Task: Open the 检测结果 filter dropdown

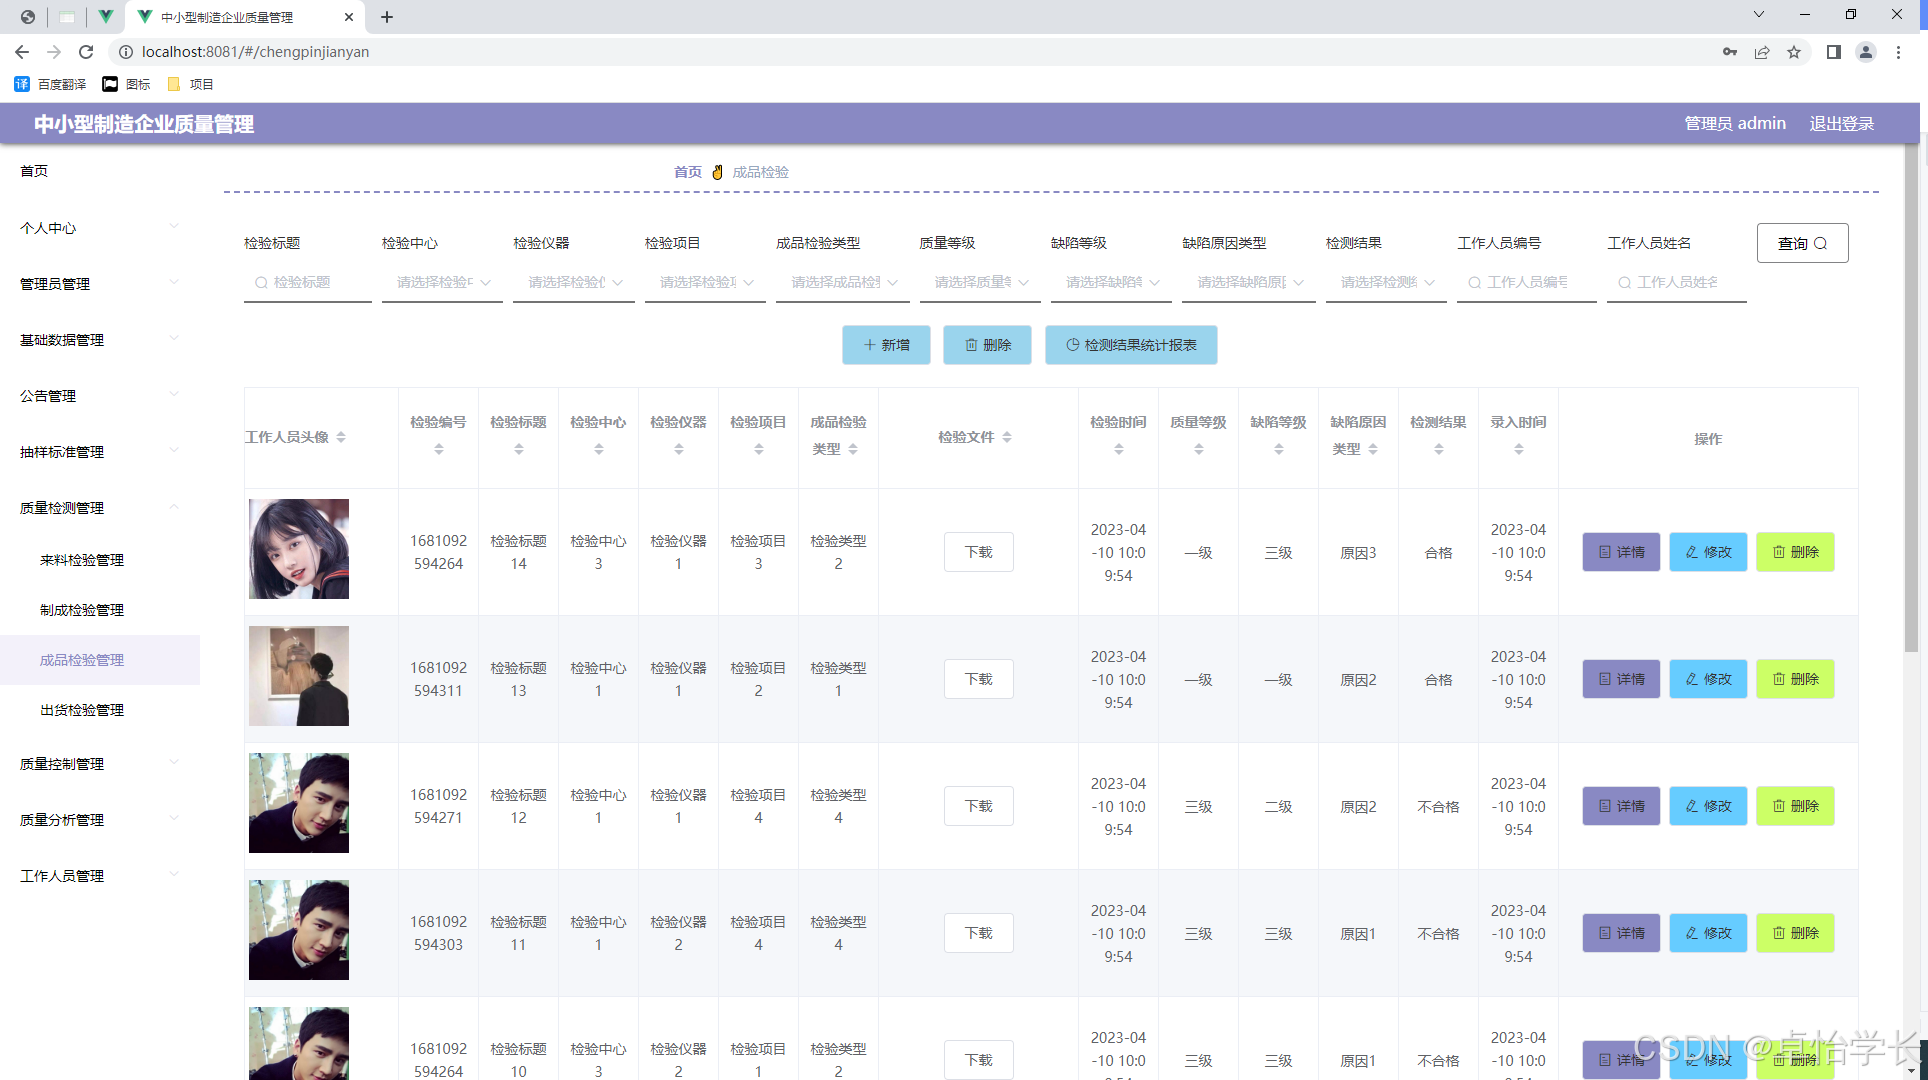Action: pyautogui.click(x=1386, y=282)
